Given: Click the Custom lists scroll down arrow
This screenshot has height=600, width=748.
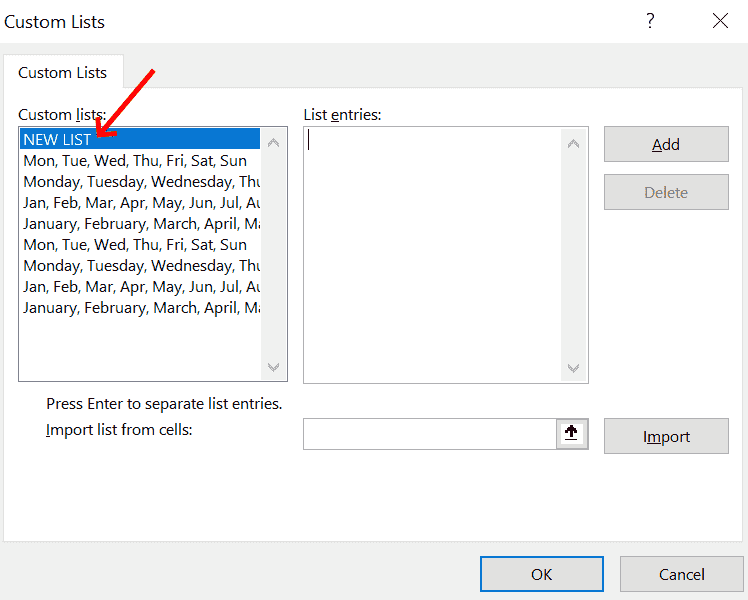Looking at the screenshot, I should [274, 367].
